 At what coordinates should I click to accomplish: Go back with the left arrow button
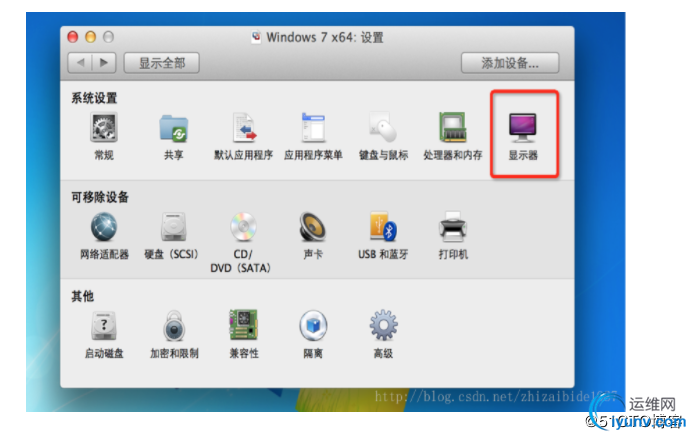pos(80,63)
